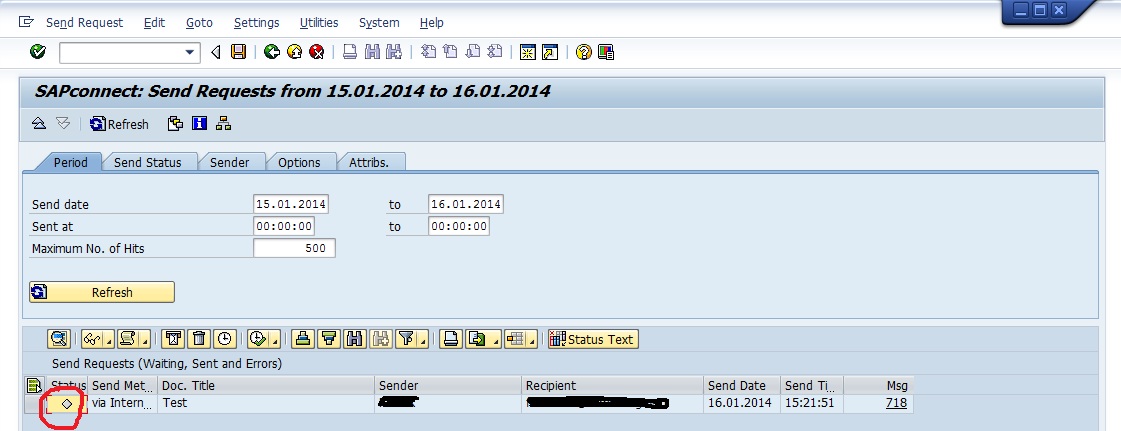The image size is (1121, 431).
Task: Click the Send date to field 16.01.2014
Action: pos(466,204)
